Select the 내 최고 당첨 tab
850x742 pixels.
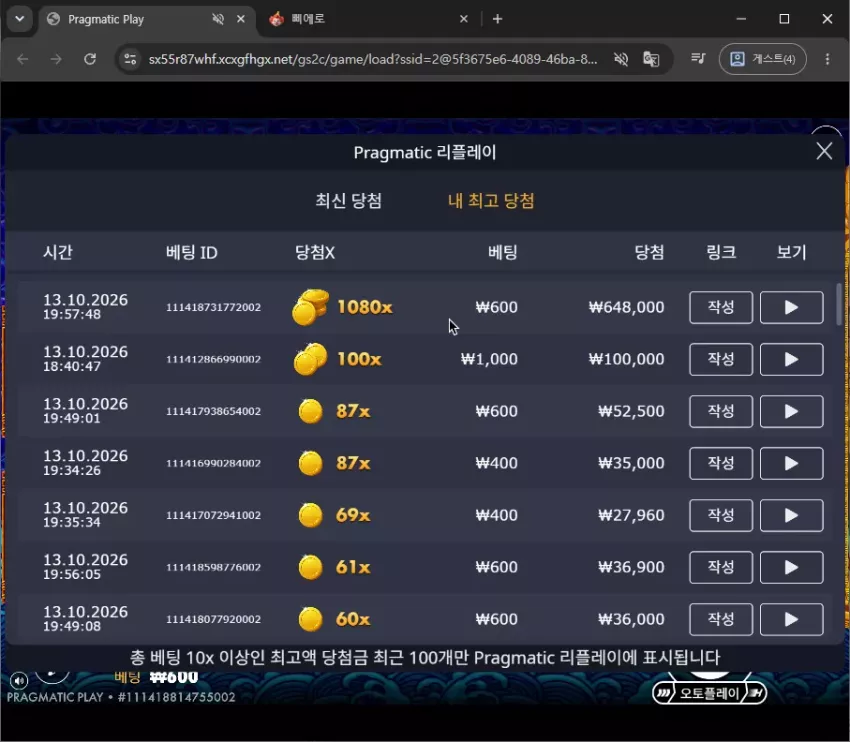(x=491, y=201)
